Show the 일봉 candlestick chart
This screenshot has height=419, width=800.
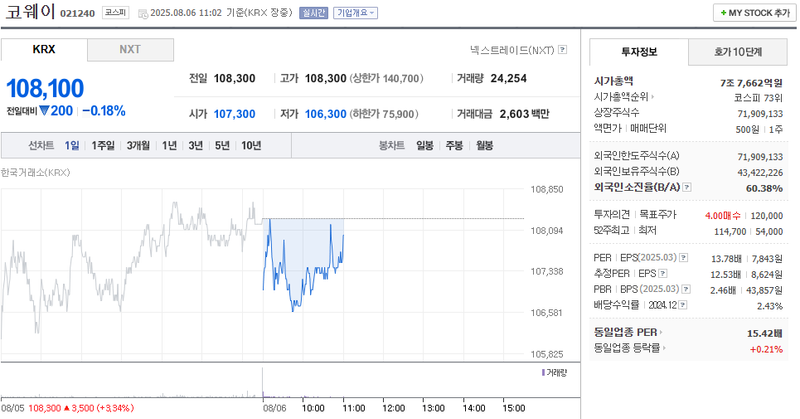(424, 145)
